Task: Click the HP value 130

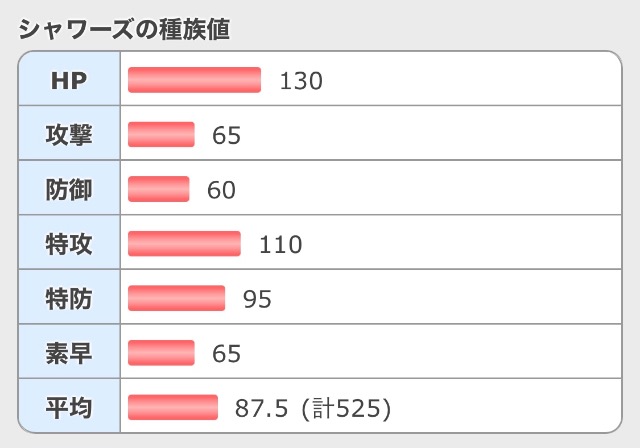Action: (301, 81)
